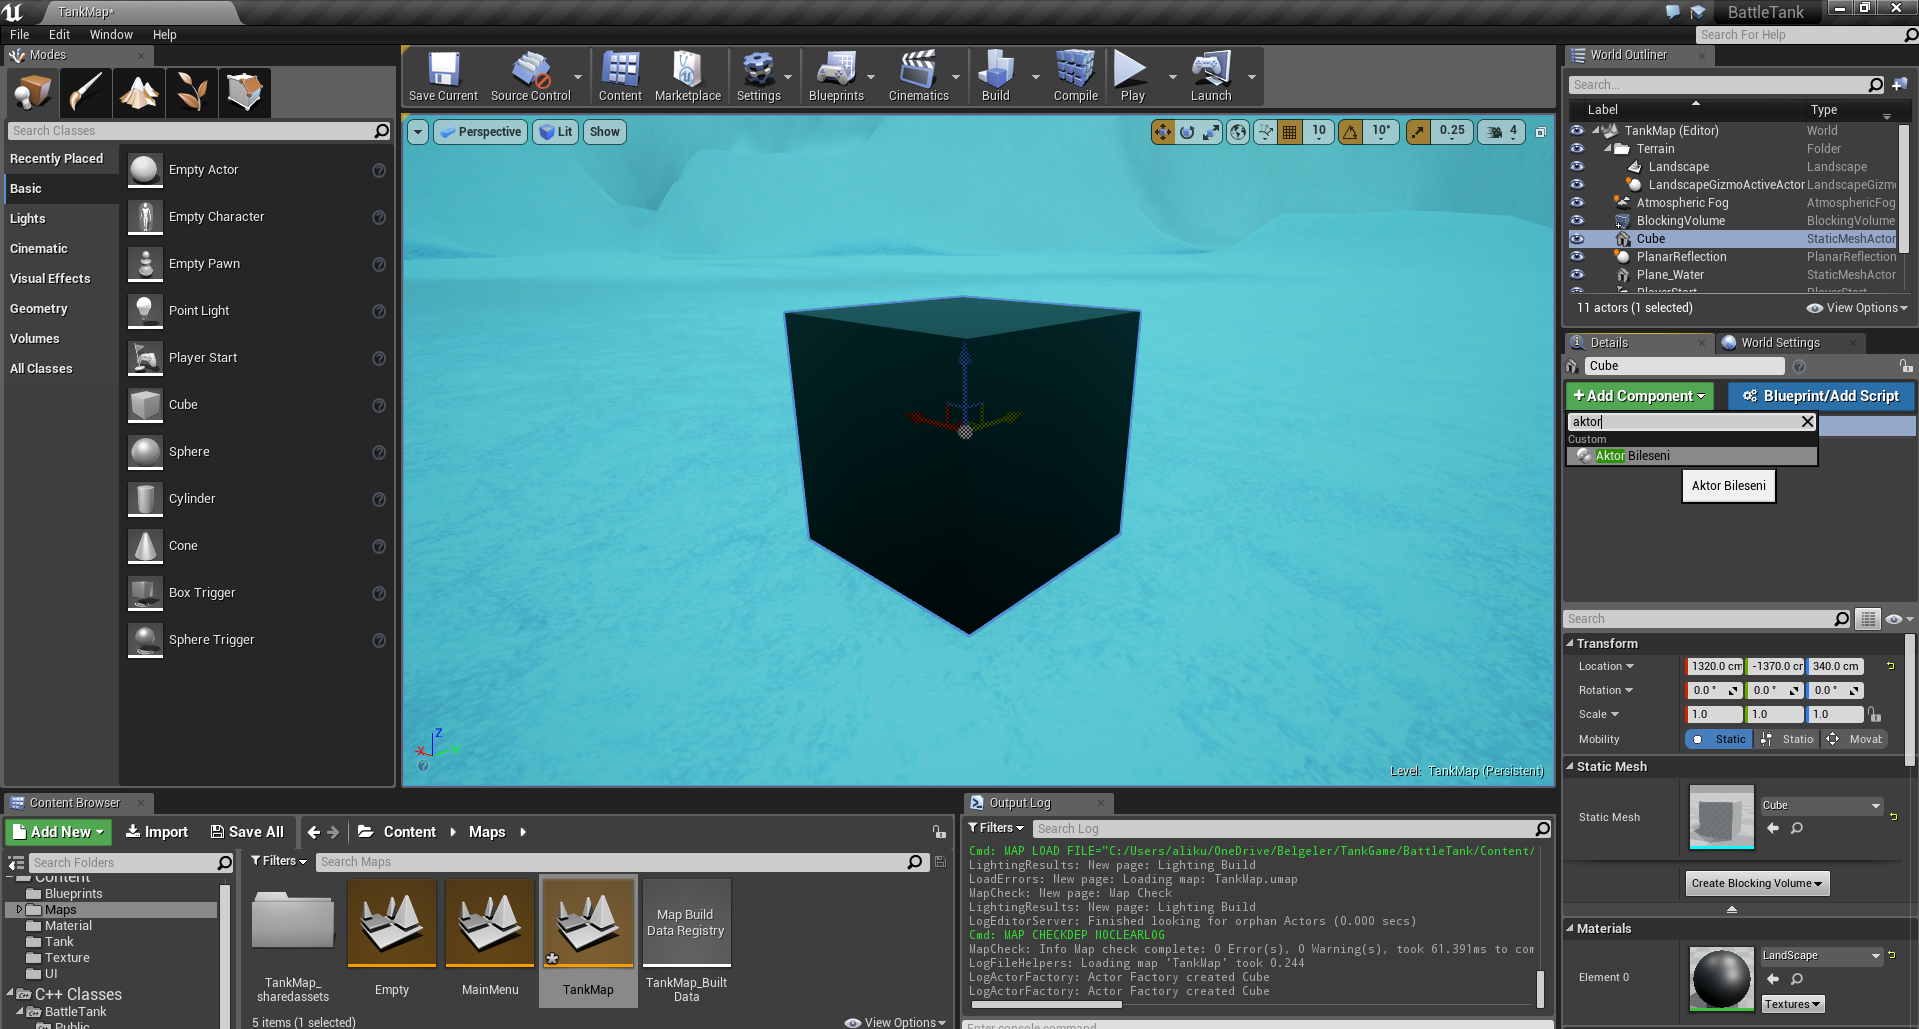Select the translate gizmo tool in viewport
The image size is (1919, 1029).
click(x=1162, y=132)
